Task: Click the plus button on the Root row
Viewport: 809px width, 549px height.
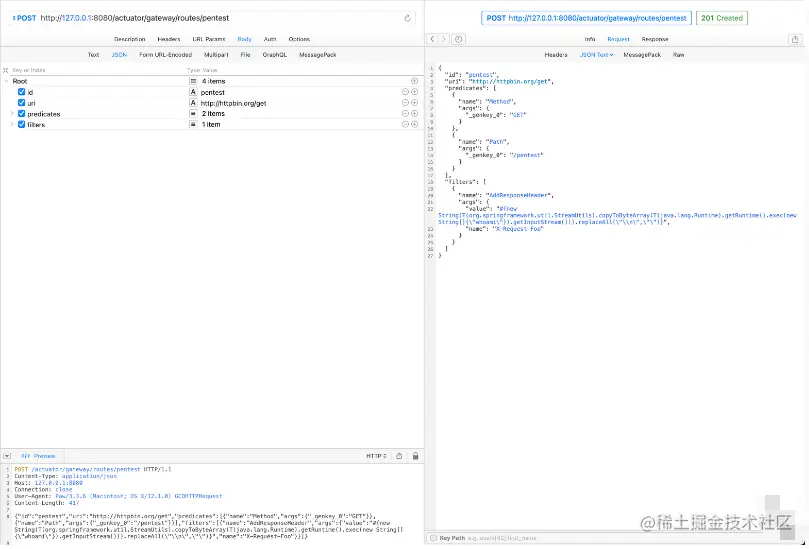Action: tap(414, 81)
